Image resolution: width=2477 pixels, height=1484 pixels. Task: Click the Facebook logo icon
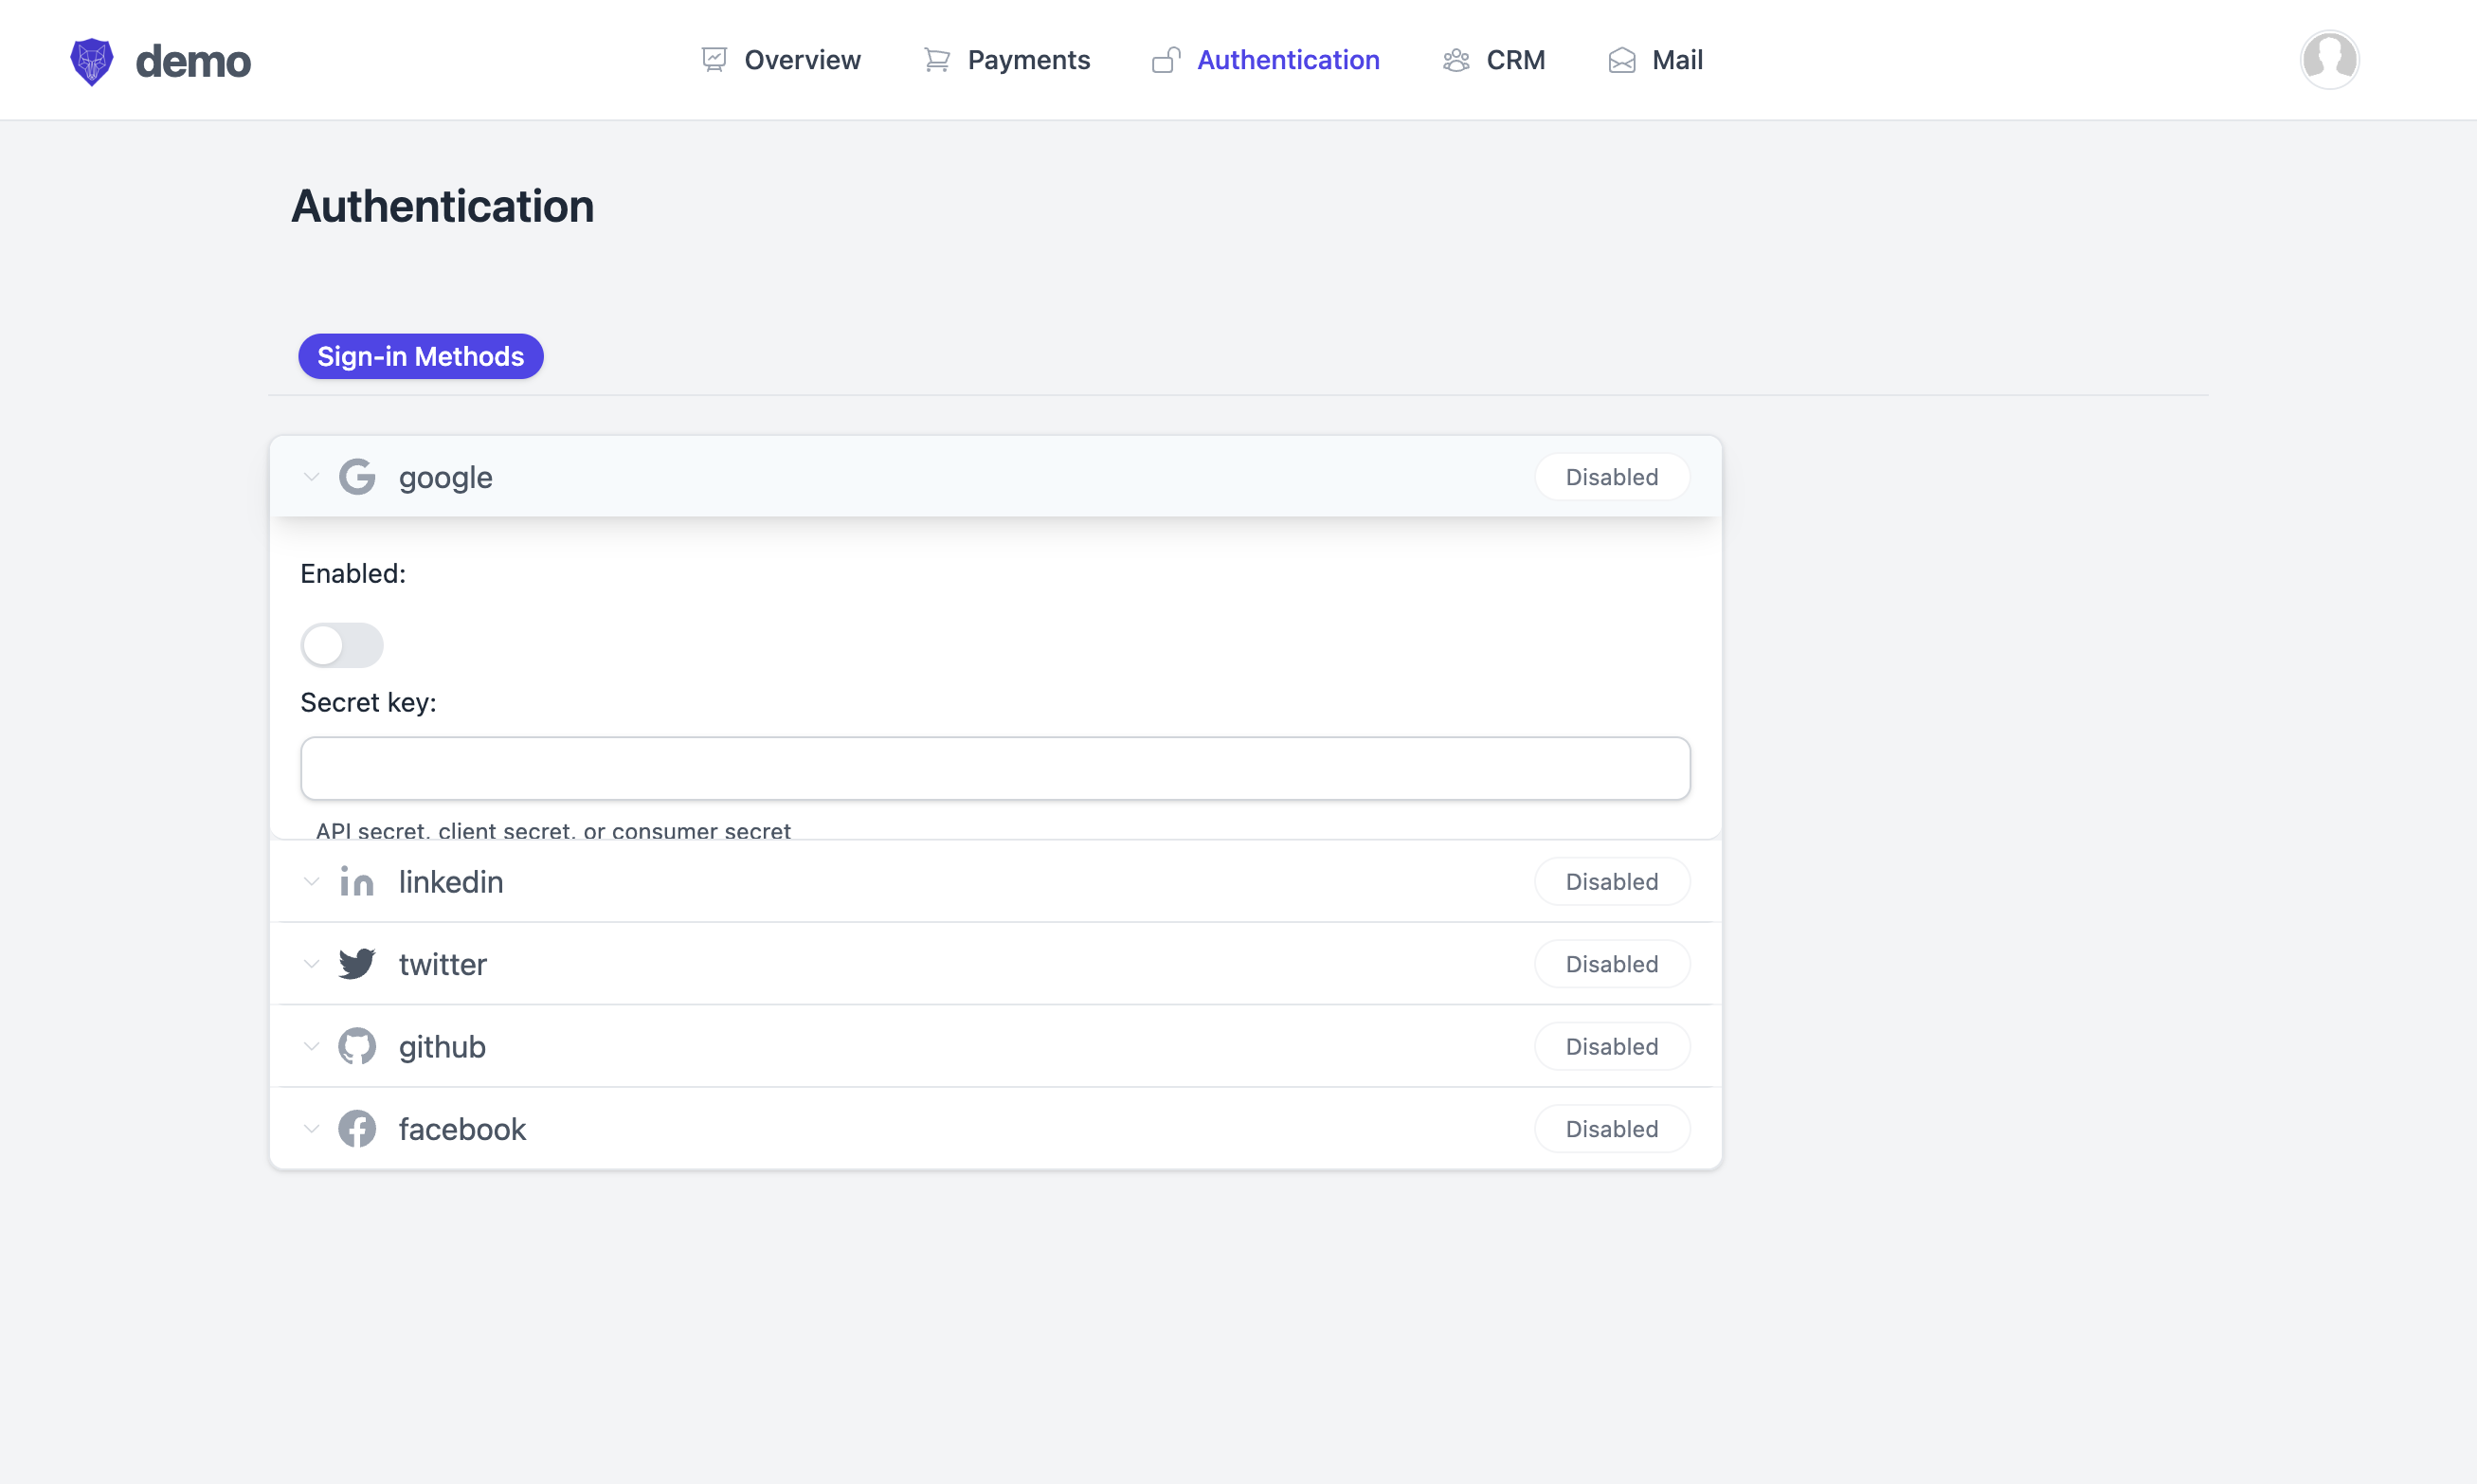pyautogui.click(x=357, y=1129)
